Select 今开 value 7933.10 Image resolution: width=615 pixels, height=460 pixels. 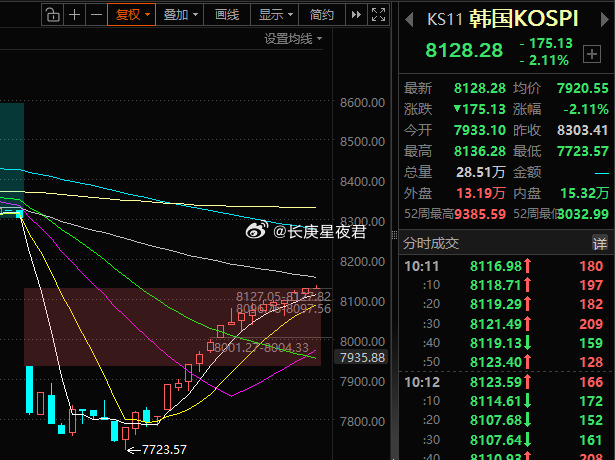(x=480, y=130)
